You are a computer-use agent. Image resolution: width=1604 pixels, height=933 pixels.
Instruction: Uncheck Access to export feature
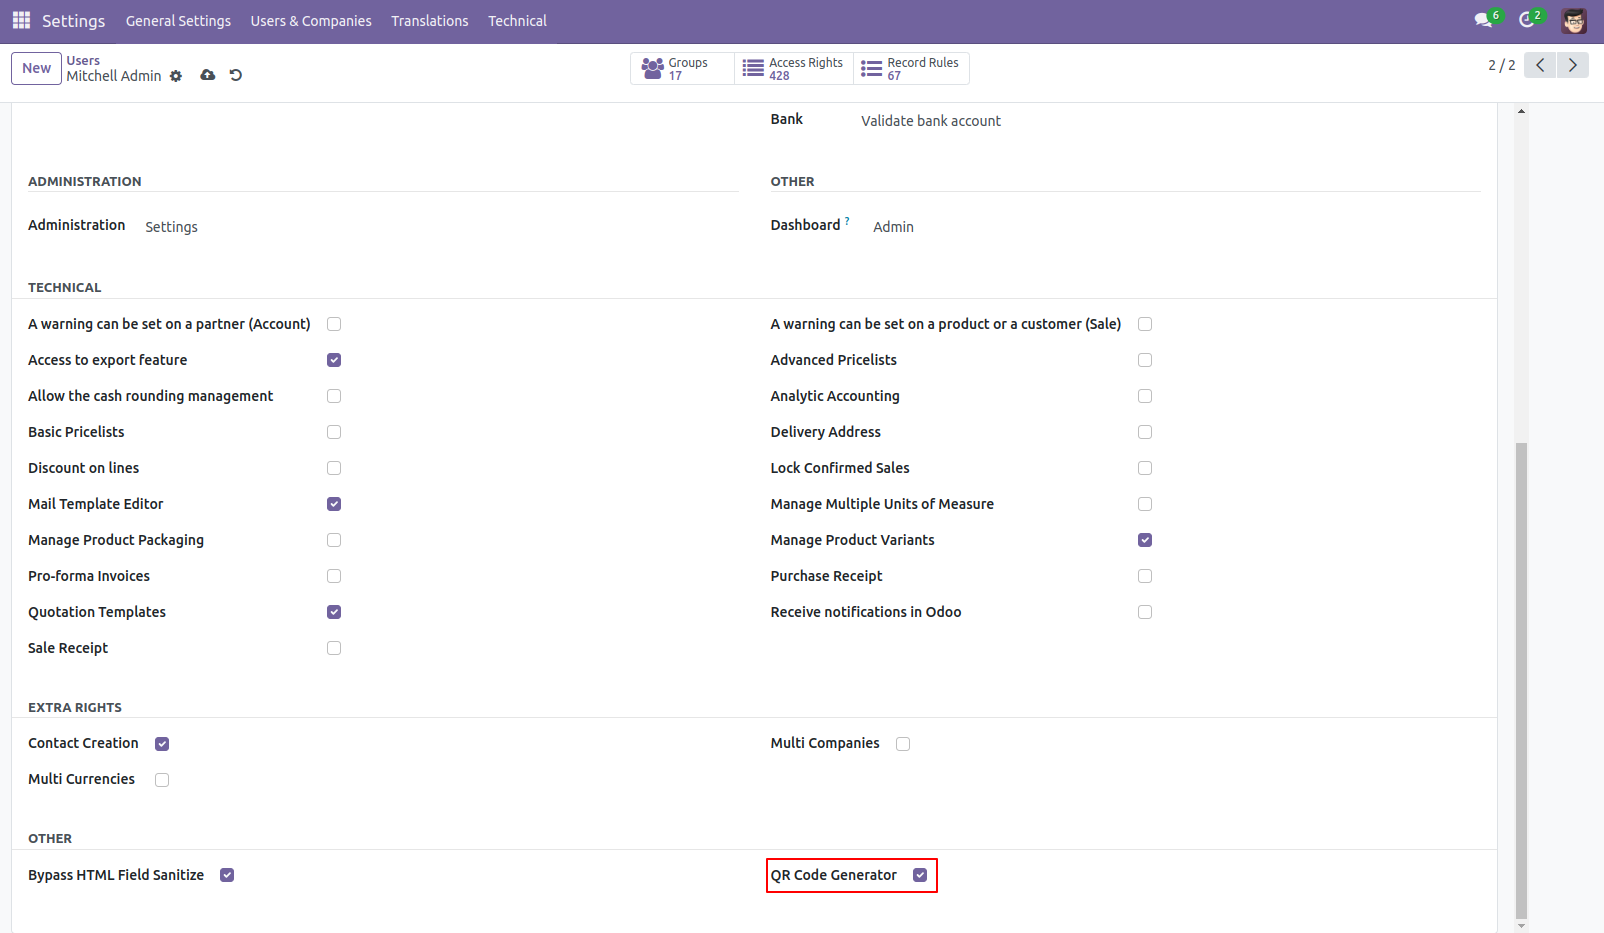334,360
